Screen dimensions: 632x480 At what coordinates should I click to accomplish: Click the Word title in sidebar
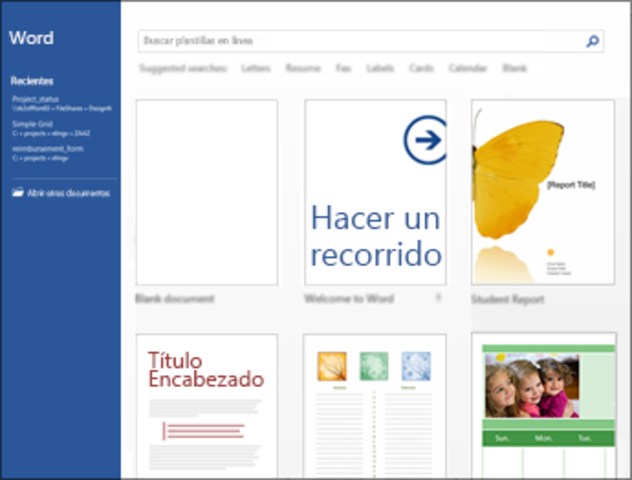click(31, 38)
